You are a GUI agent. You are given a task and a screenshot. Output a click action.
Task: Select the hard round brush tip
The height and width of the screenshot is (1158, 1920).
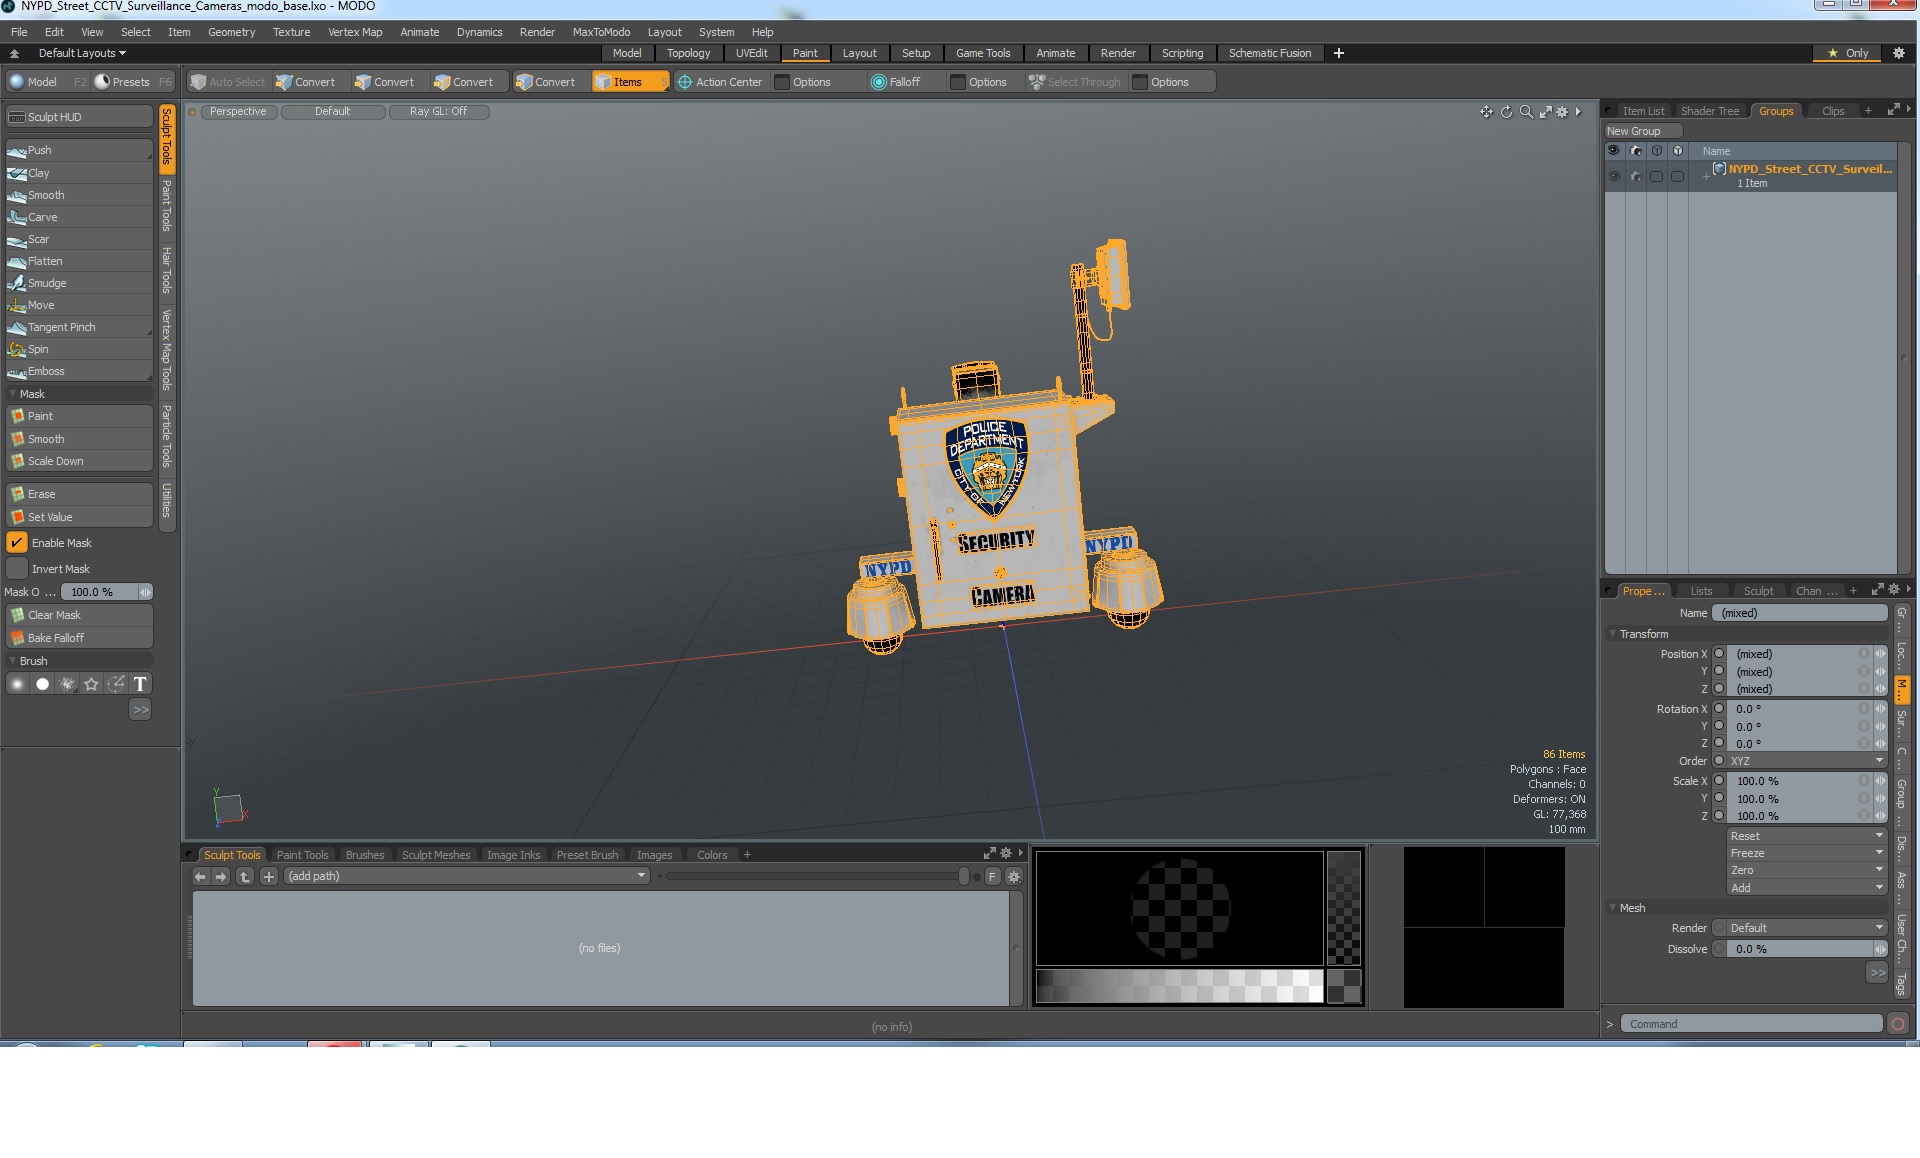[42, 684]
